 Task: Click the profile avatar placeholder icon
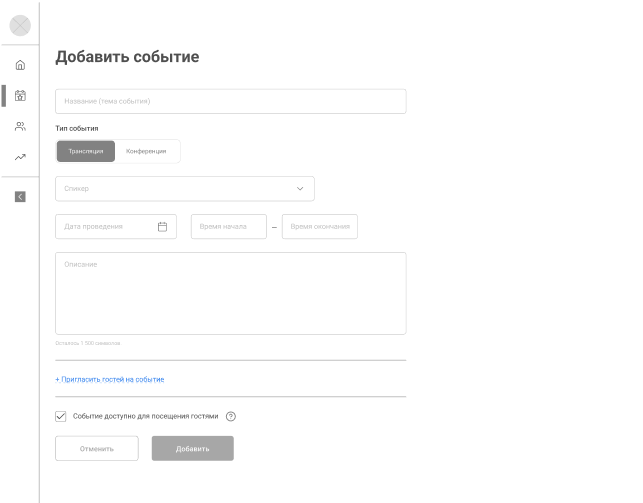click(x=20, y=25)
